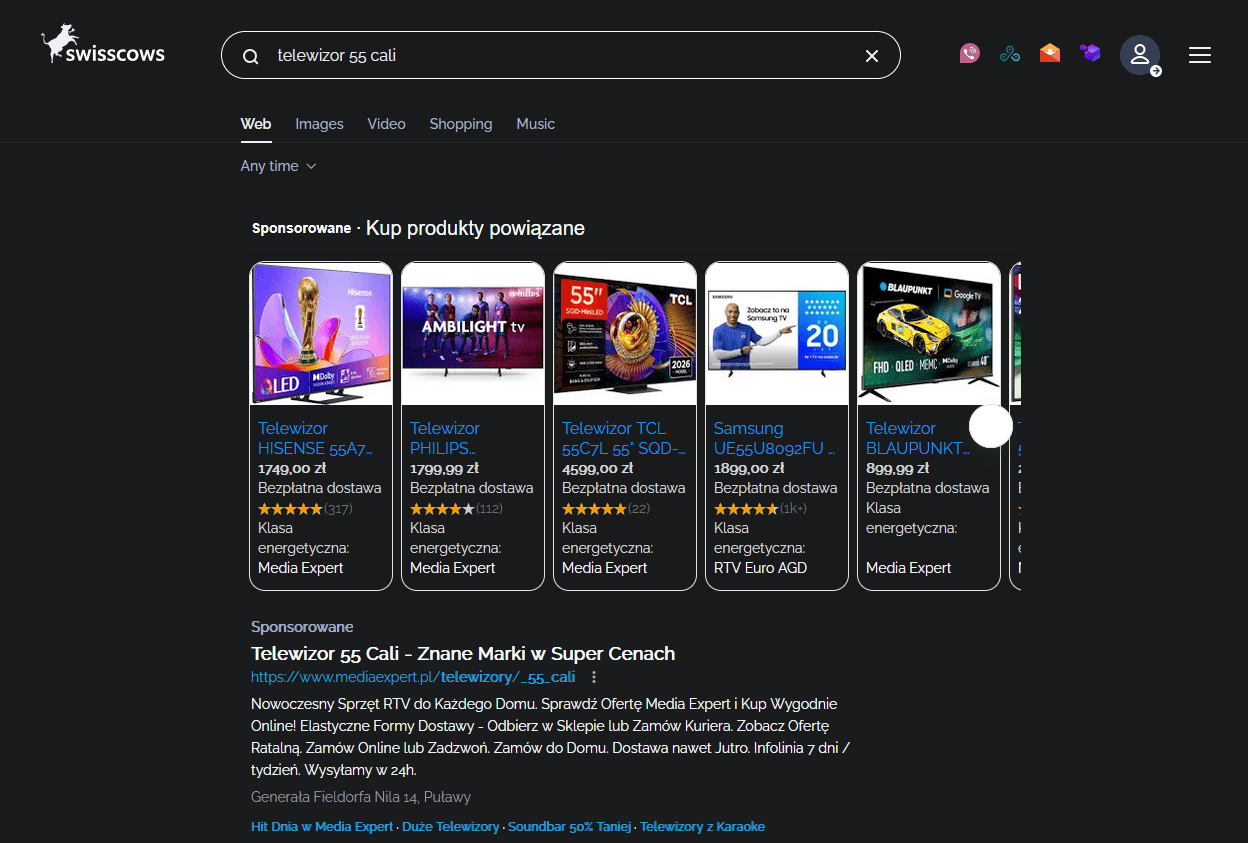Switch to the Video tab

click(386, 124)
